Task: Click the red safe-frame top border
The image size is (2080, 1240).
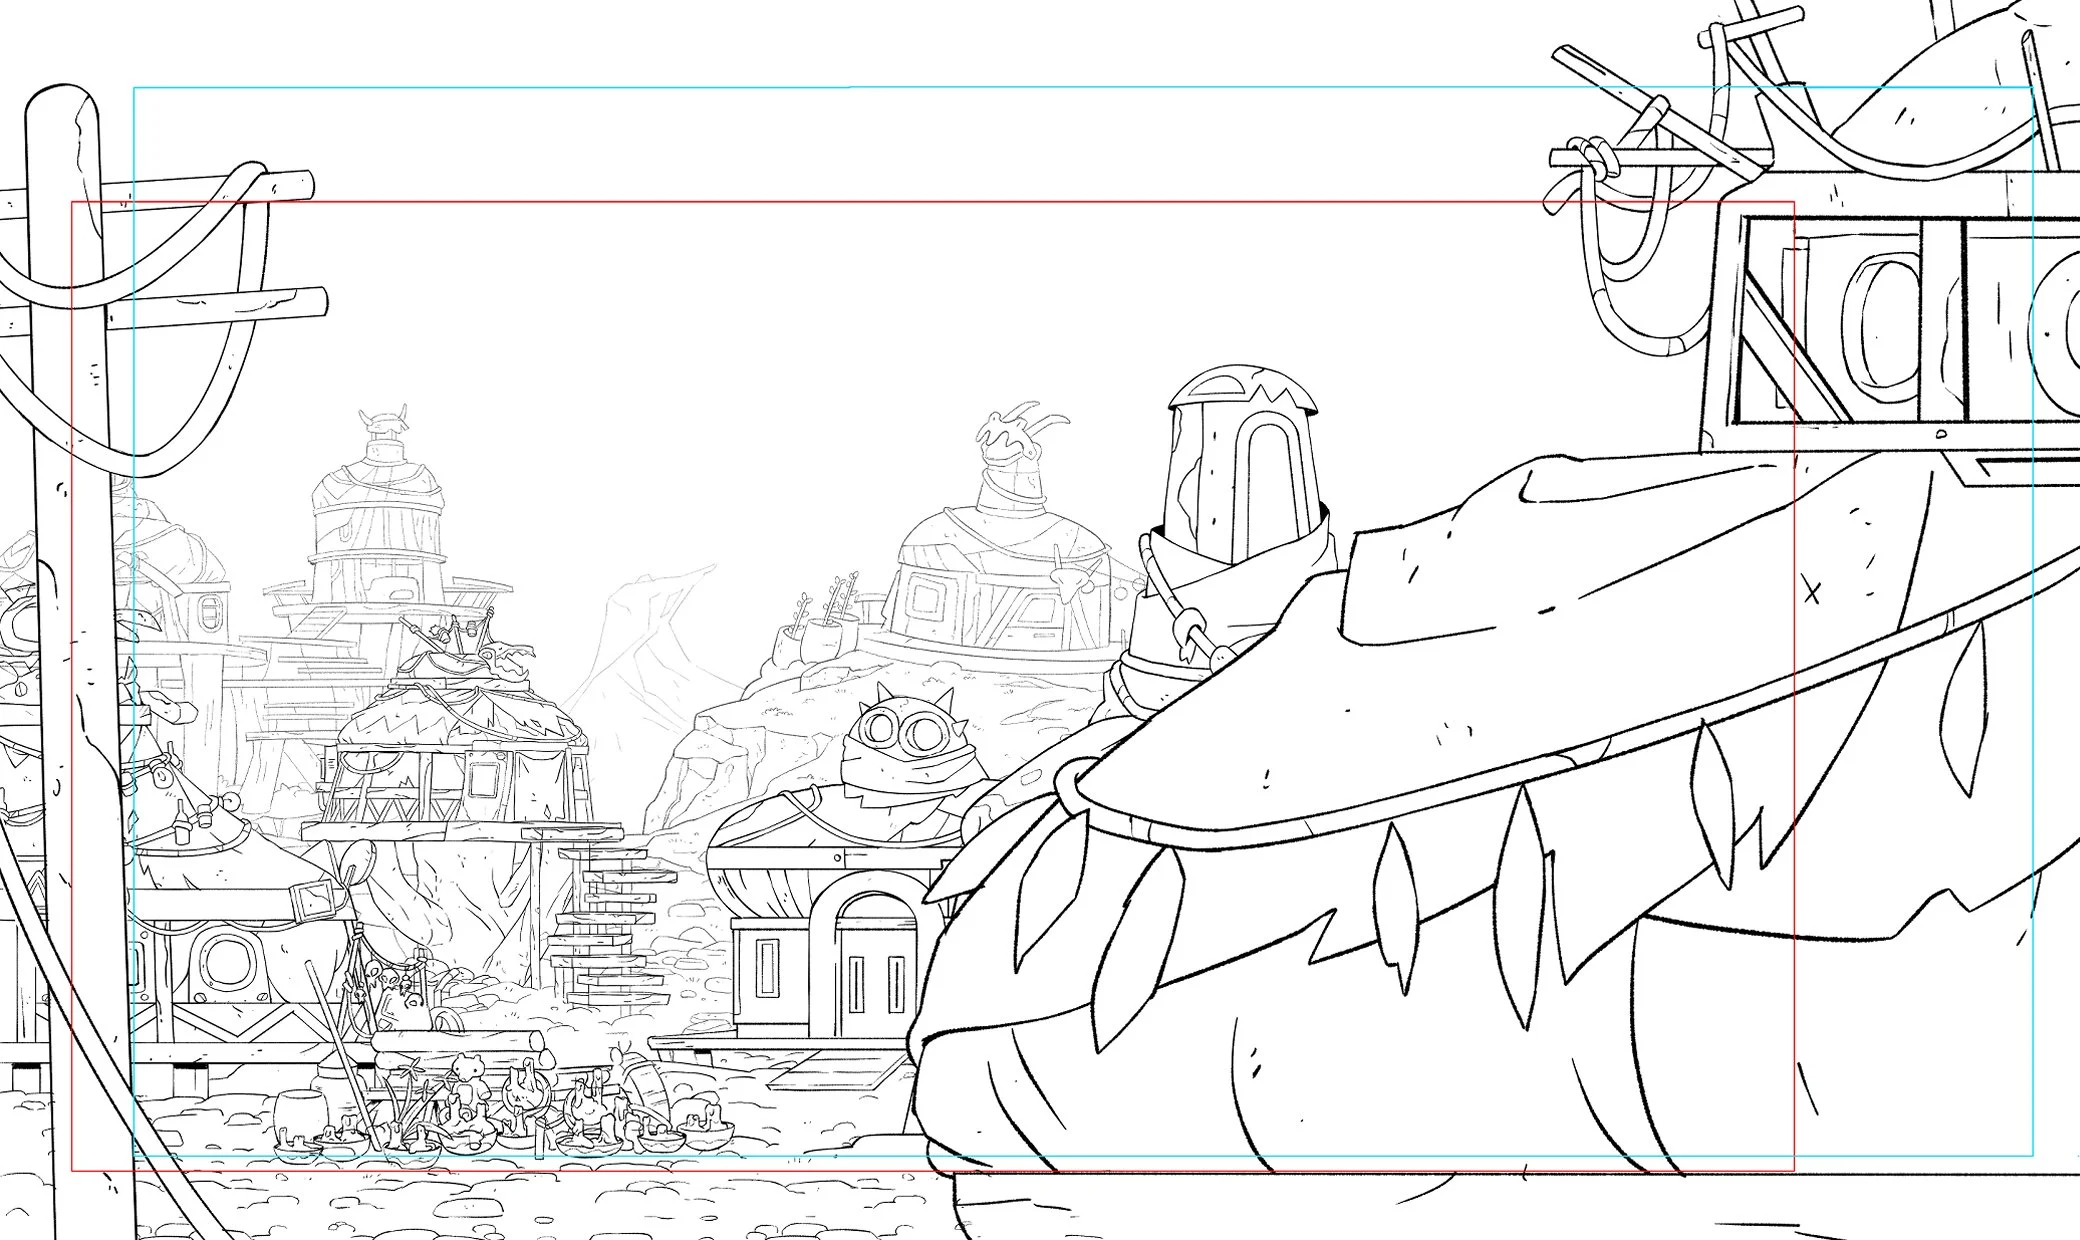Action: click(x=900, y=203)
